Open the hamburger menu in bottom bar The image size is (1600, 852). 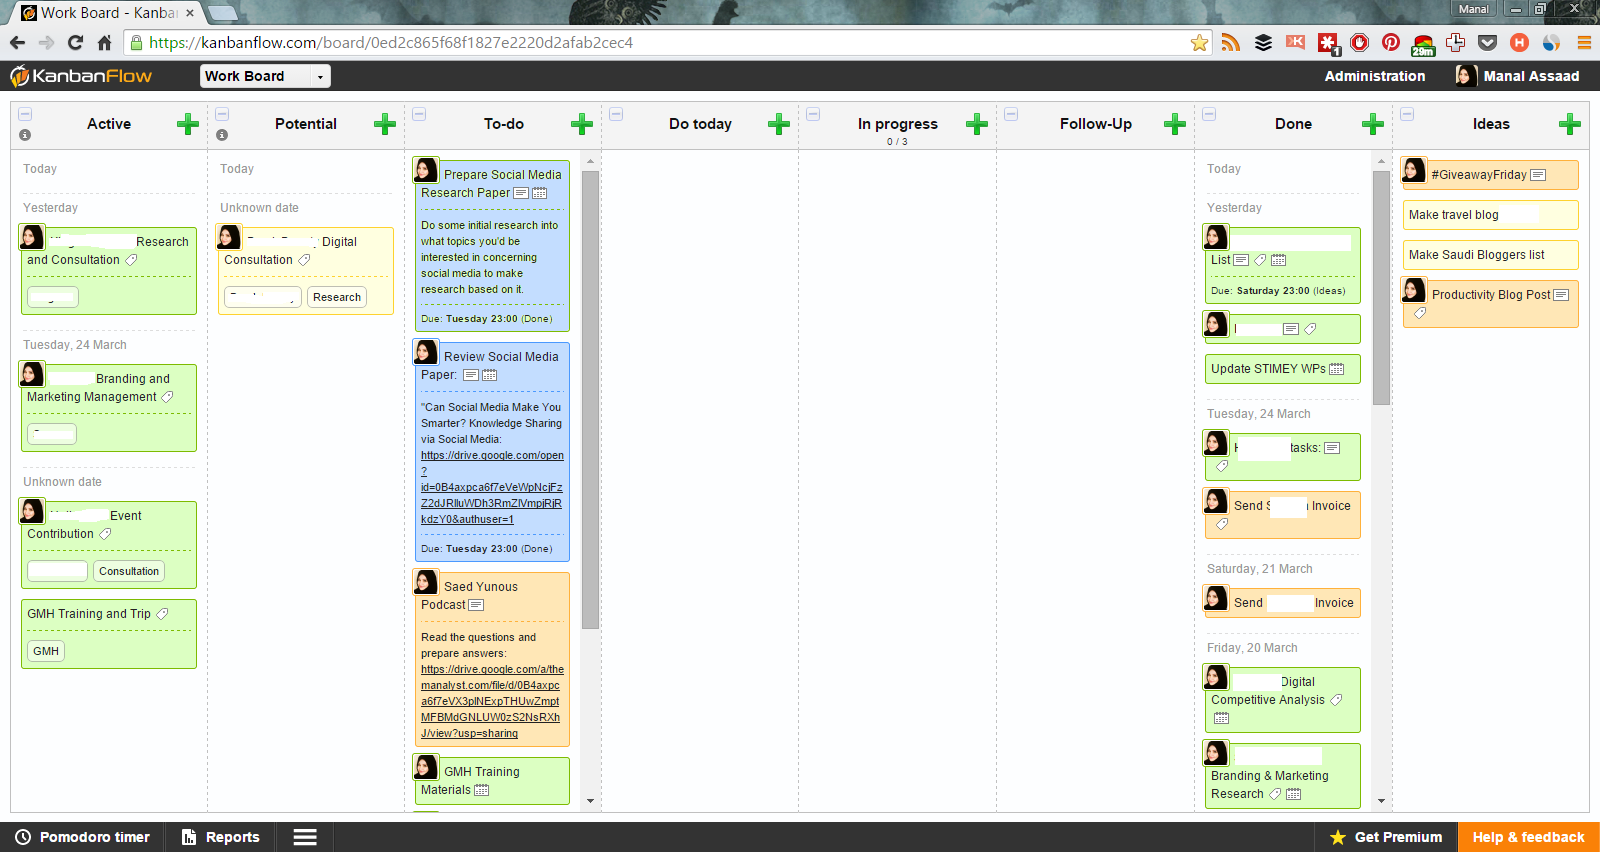(x=305, y=837)
